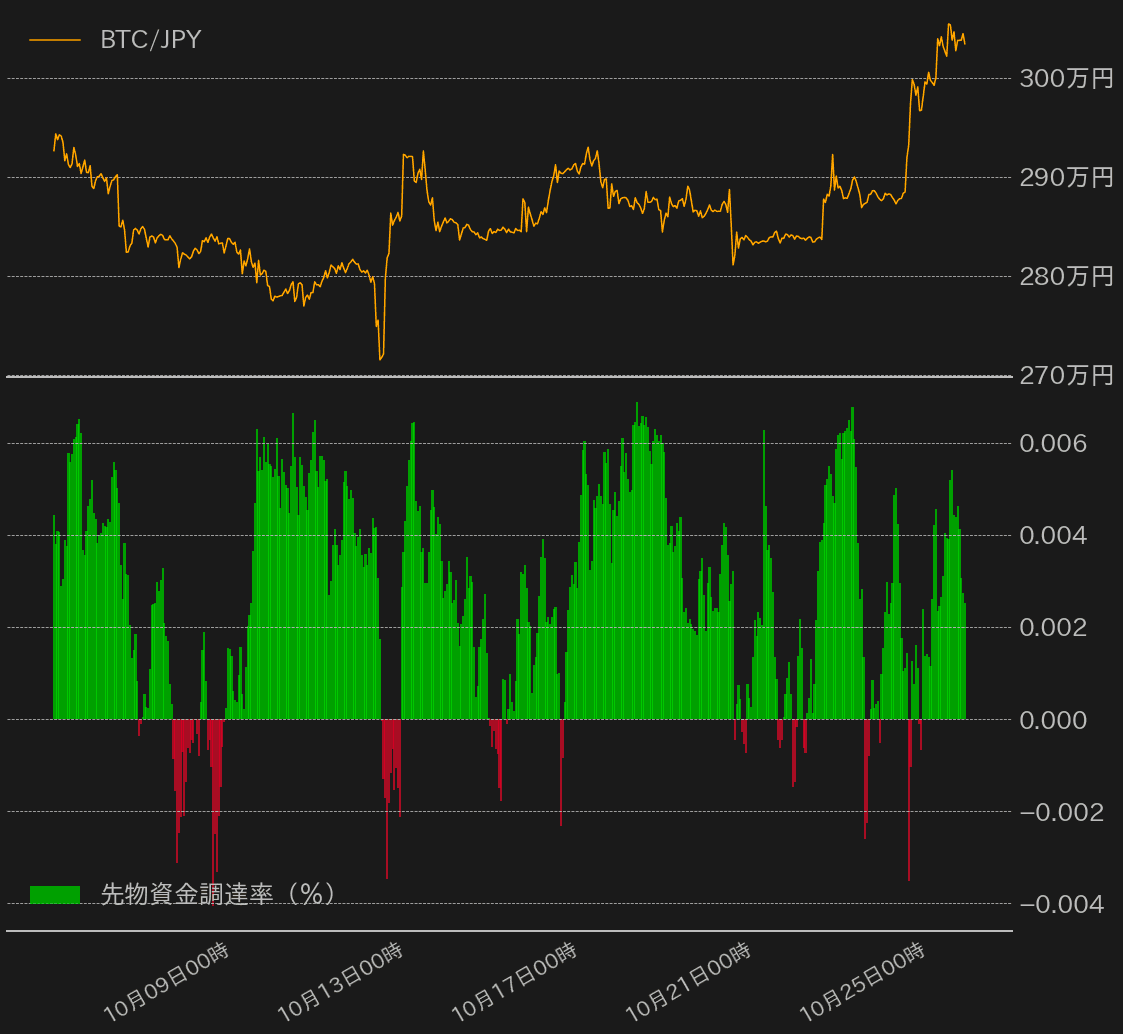The width and height of the screenshot is (1123, 1034).
Task: Select the 0.004 funding rate axis label
Action: click(1053, 535)
